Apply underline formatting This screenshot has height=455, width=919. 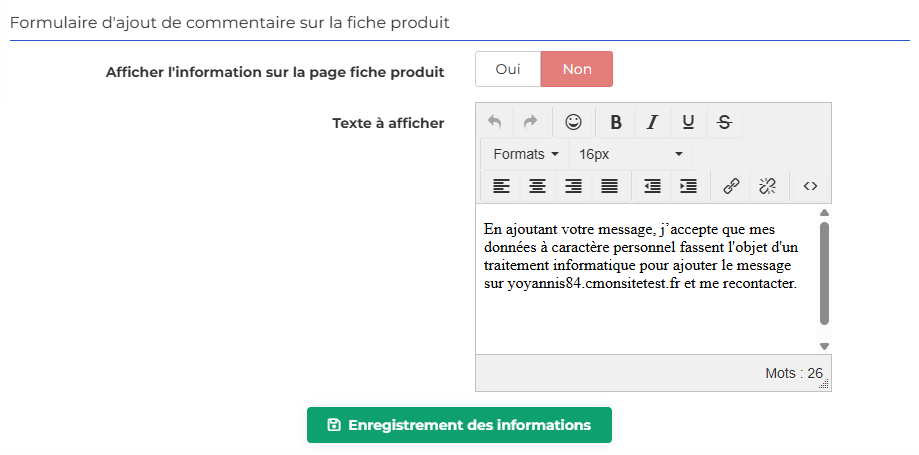tap(688, 122)
